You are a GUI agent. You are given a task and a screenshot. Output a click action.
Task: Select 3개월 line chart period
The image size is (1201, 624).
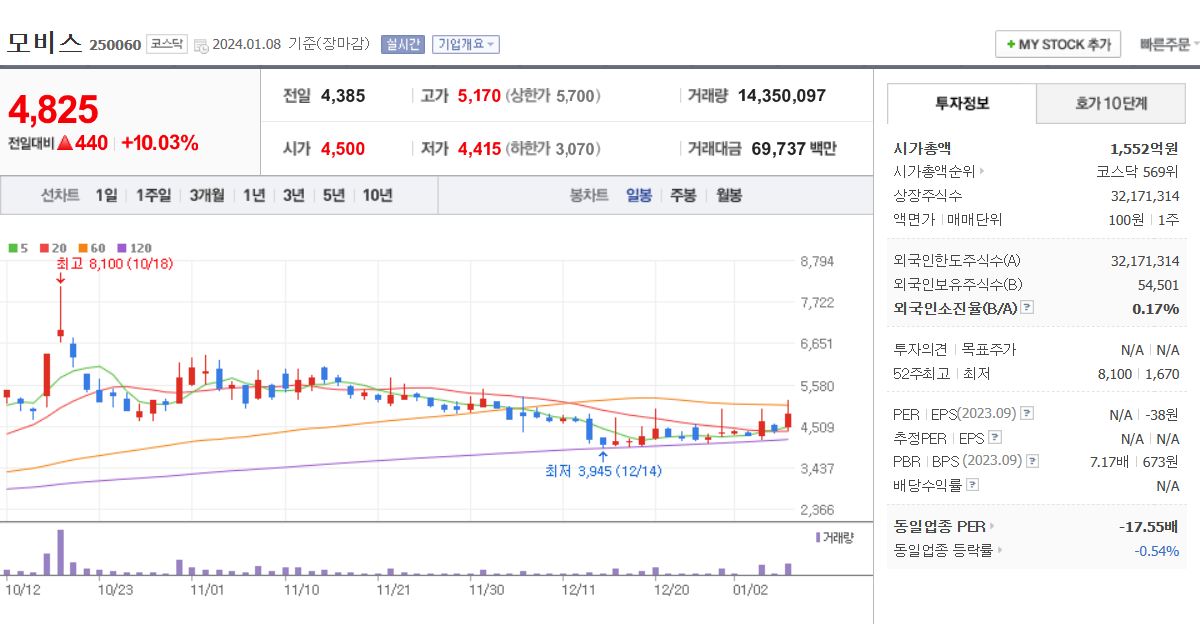pyautogui.click(x=207, y=195)
